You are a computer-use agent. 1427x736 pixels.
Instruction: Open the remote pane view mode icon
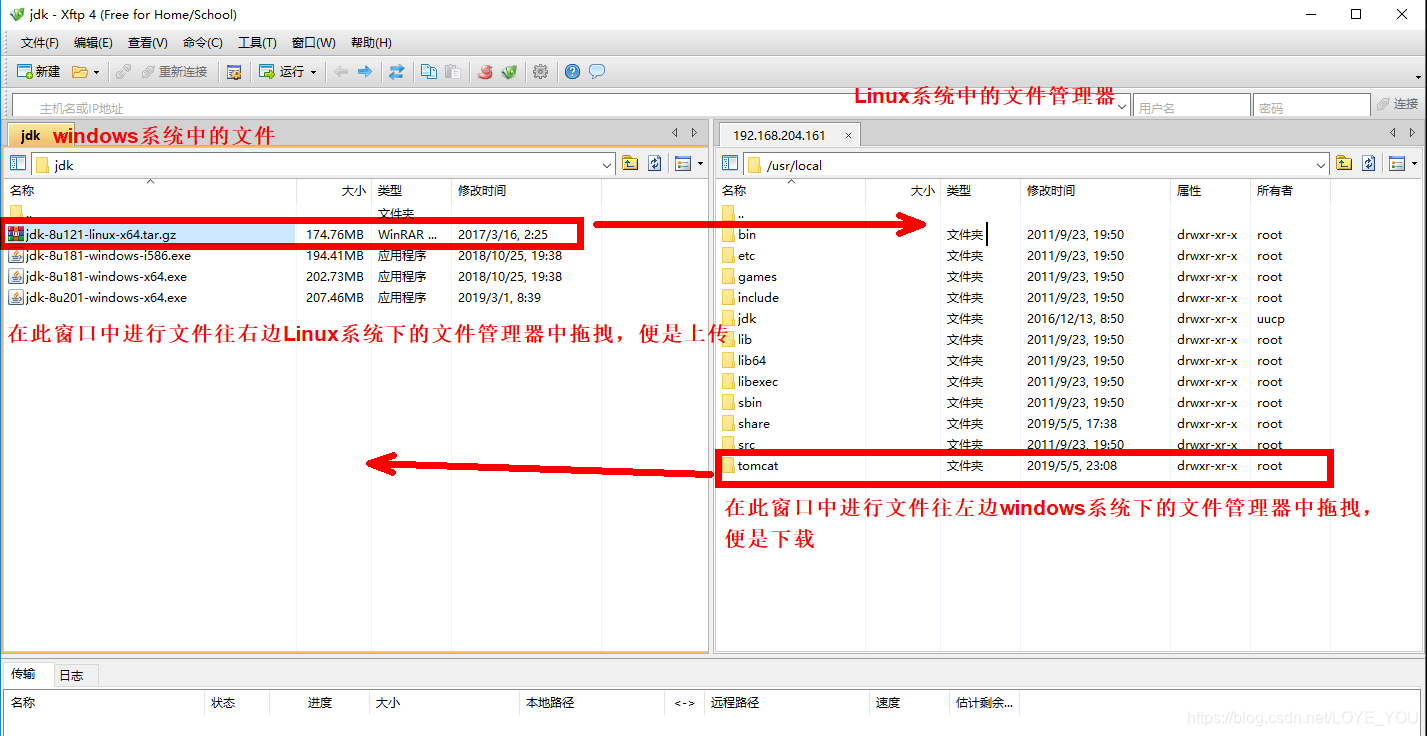tap(1397, 164)
